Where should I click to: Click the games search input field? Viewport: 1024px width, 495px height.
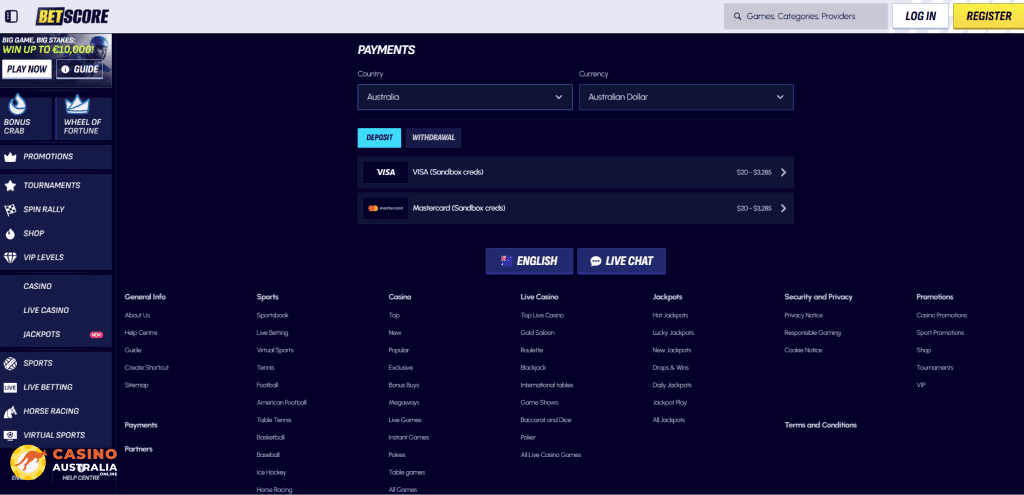click(806, 16)
